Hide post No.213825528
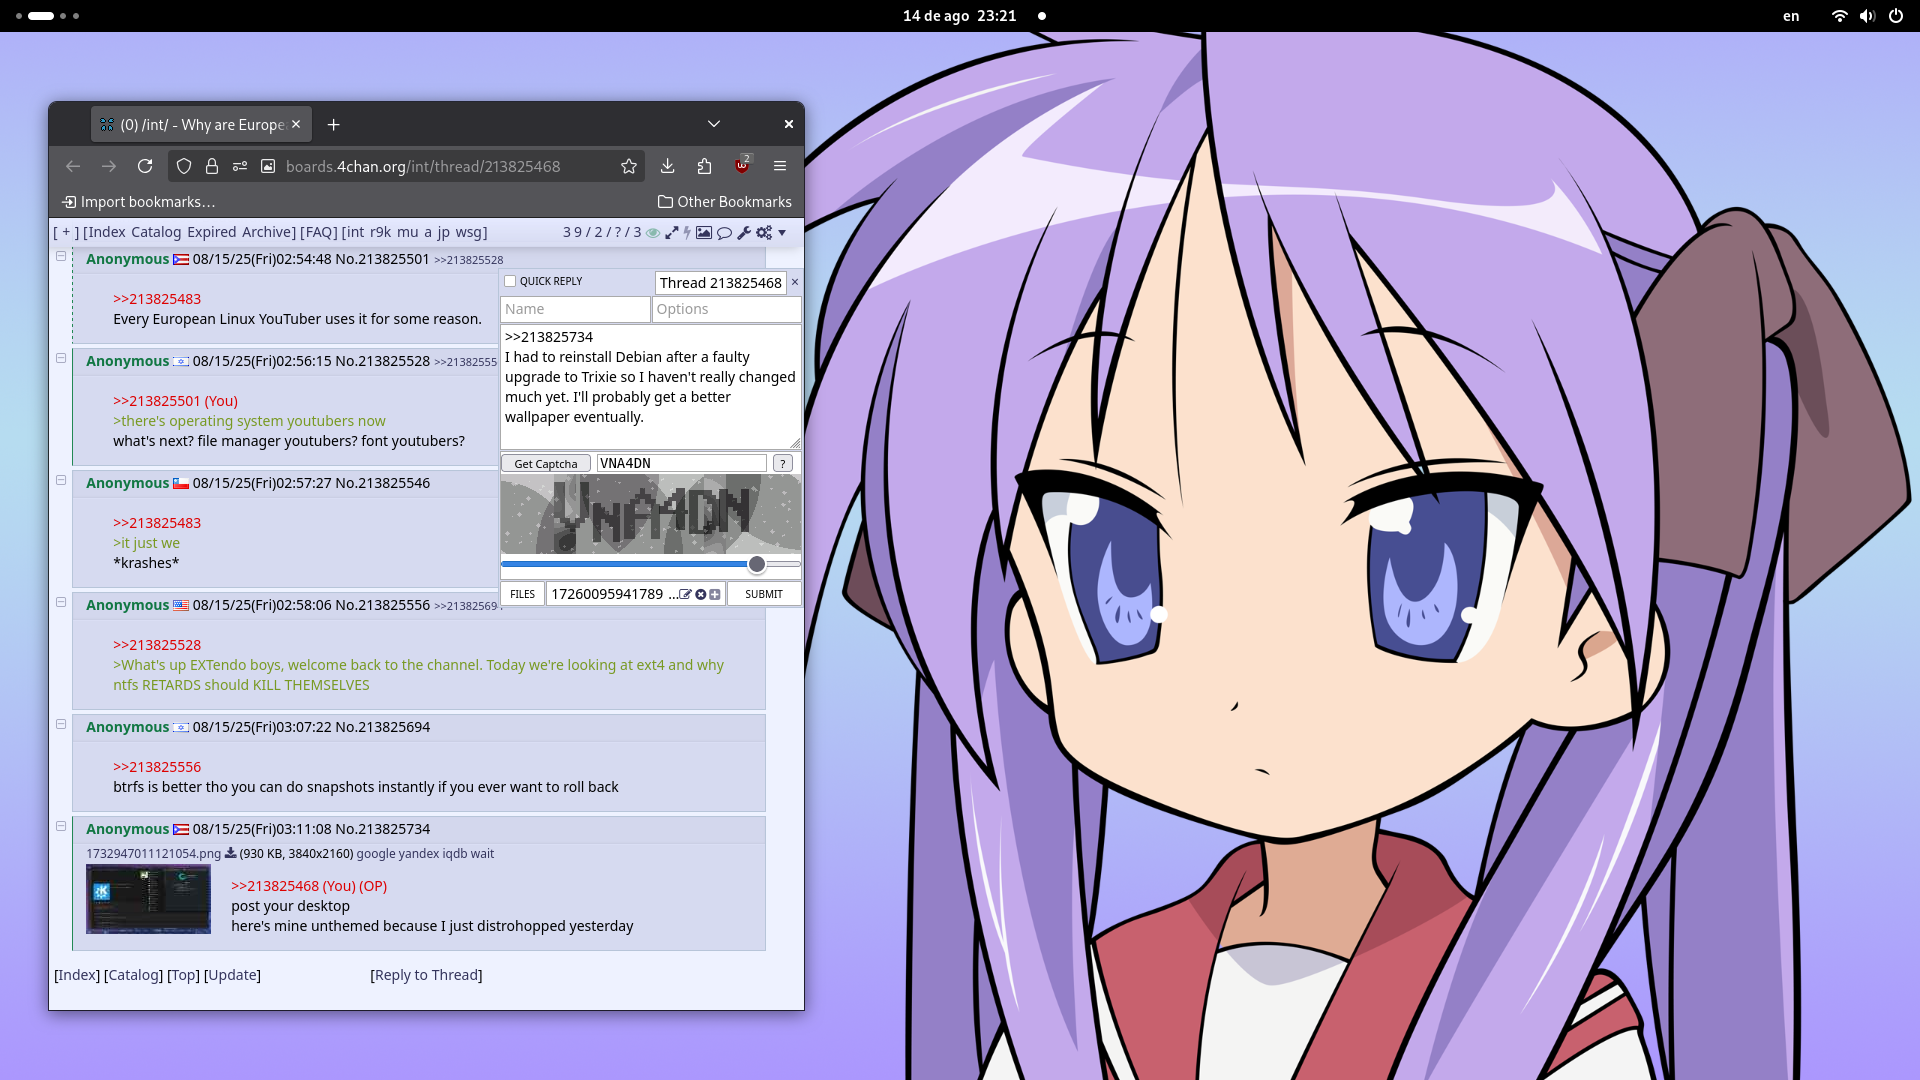Viewport: 1920px width, 1080px height. (x=61, y=359)
